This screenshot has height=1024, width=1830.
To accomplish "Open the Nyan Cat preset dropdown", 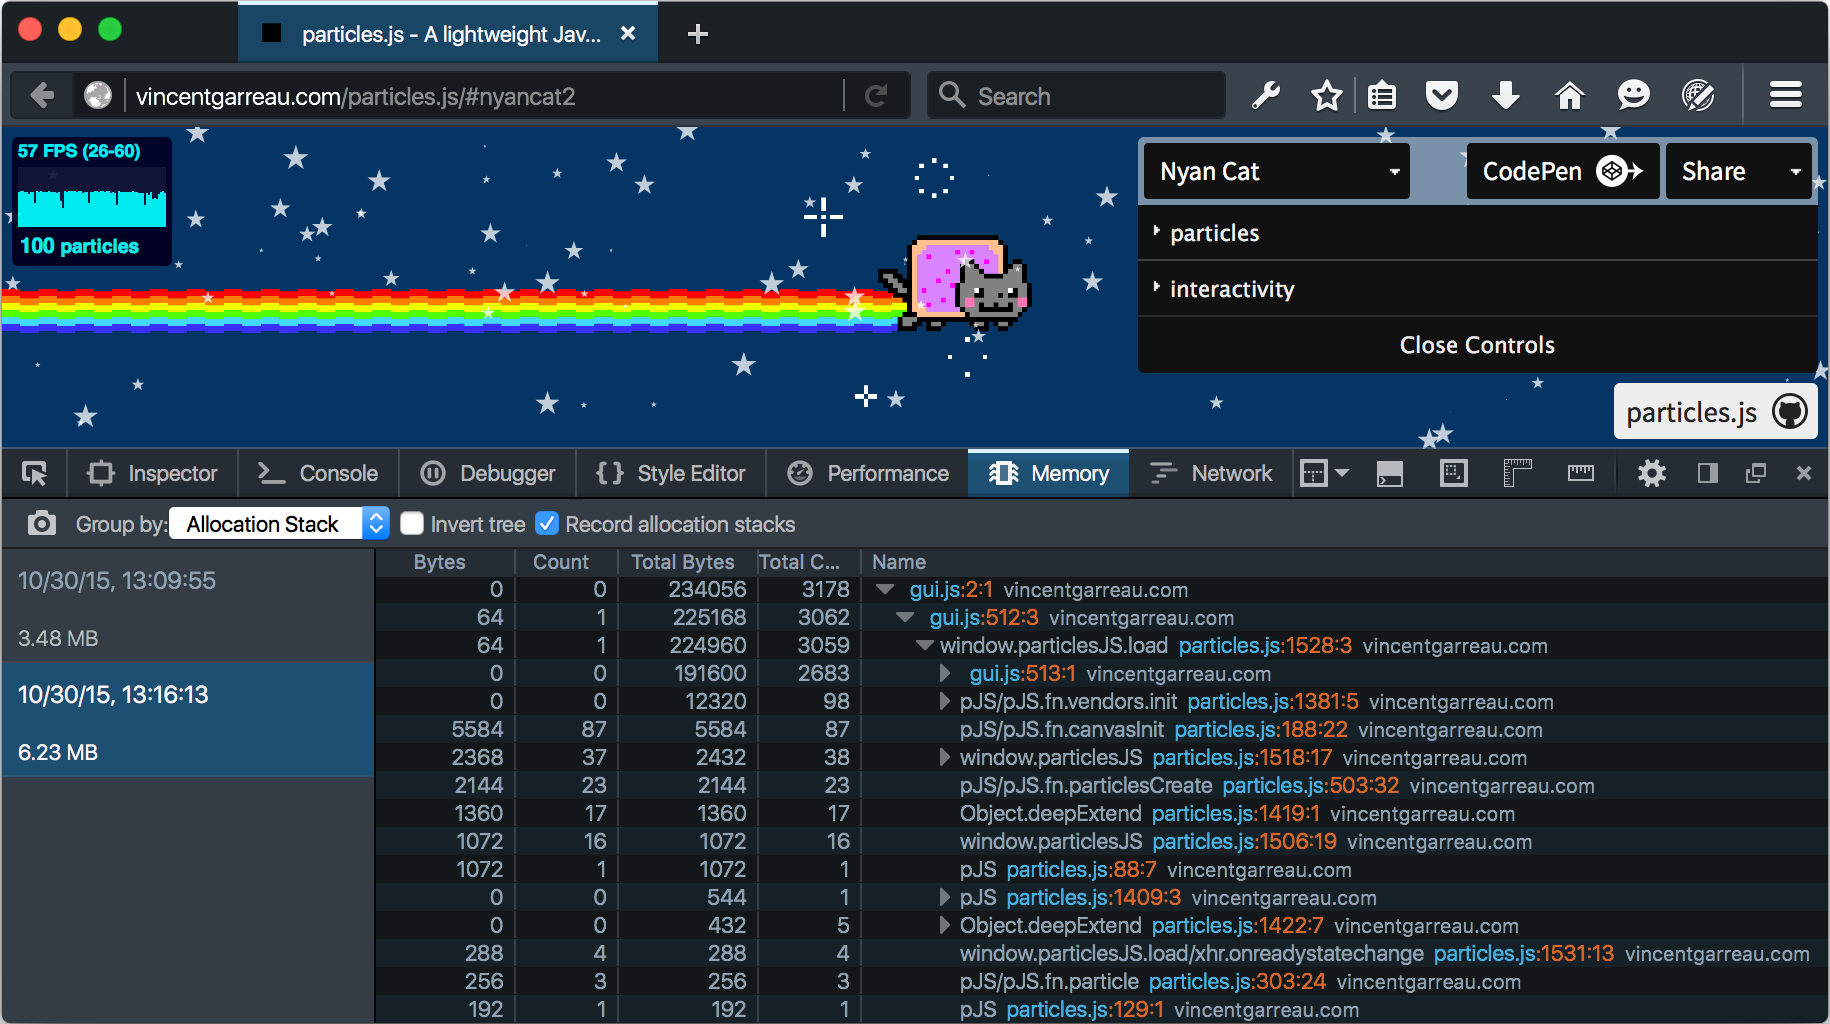I will 1277,171.
